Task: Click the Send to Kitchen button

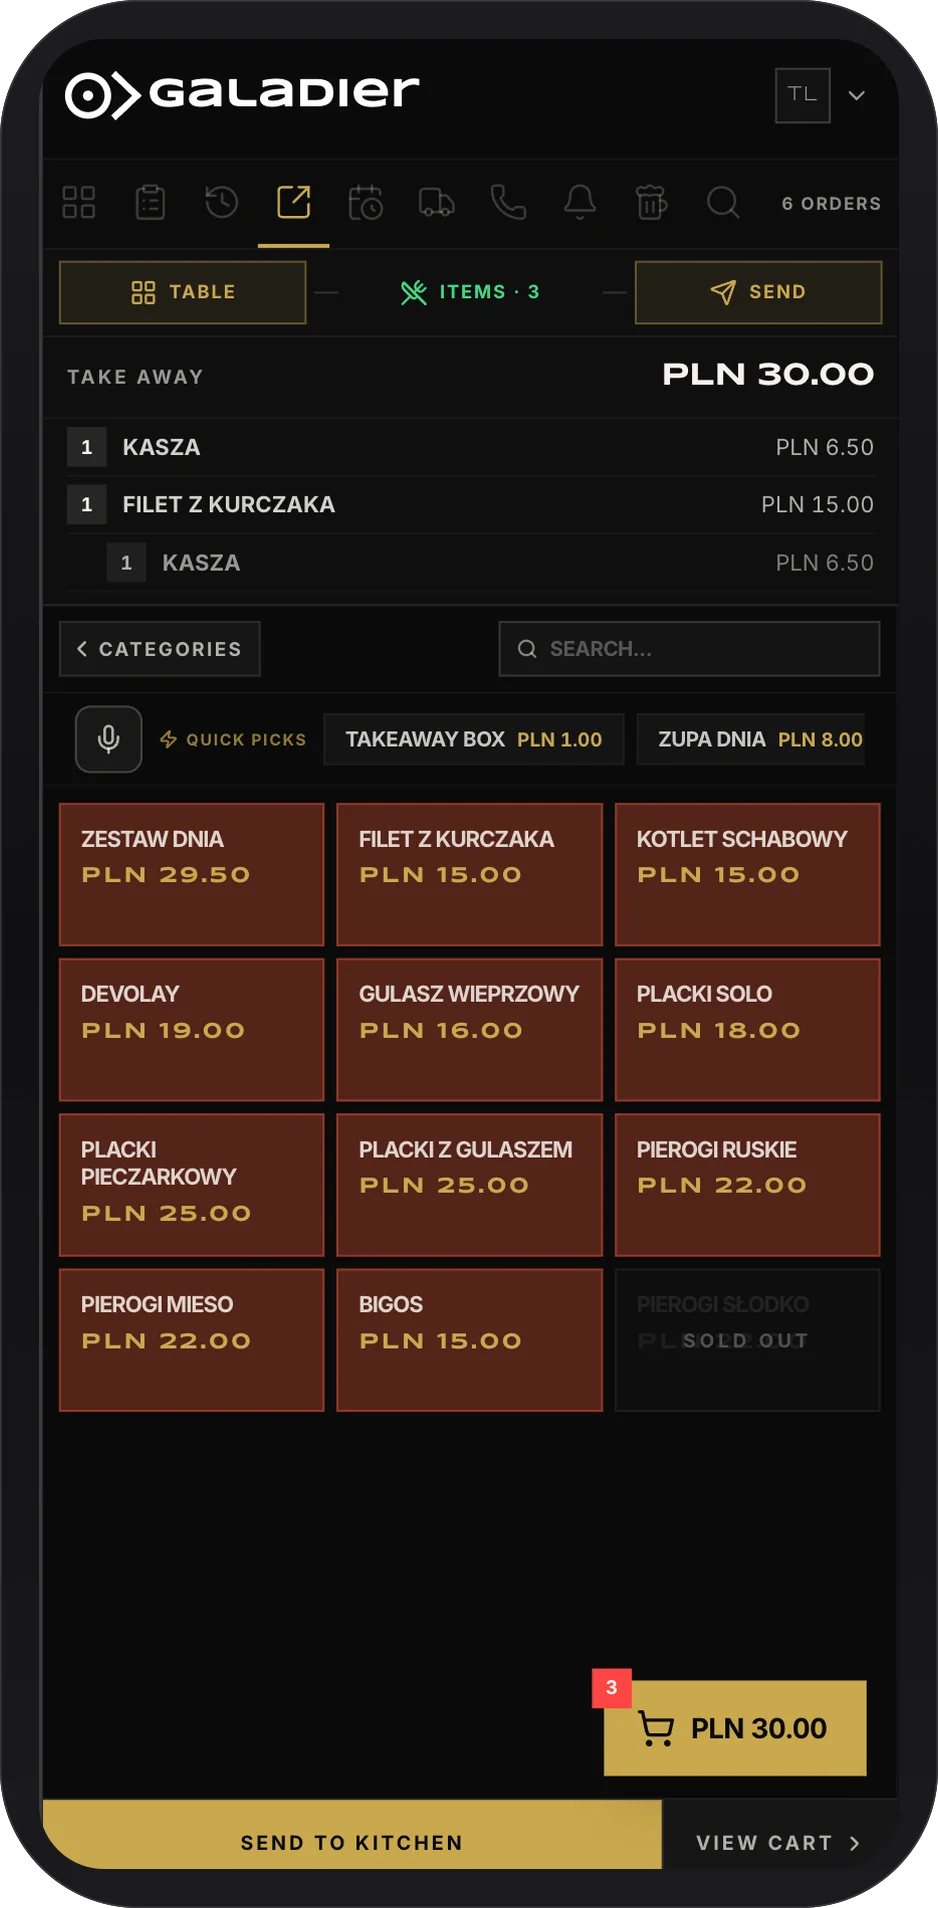Action: click(352, 1841)
